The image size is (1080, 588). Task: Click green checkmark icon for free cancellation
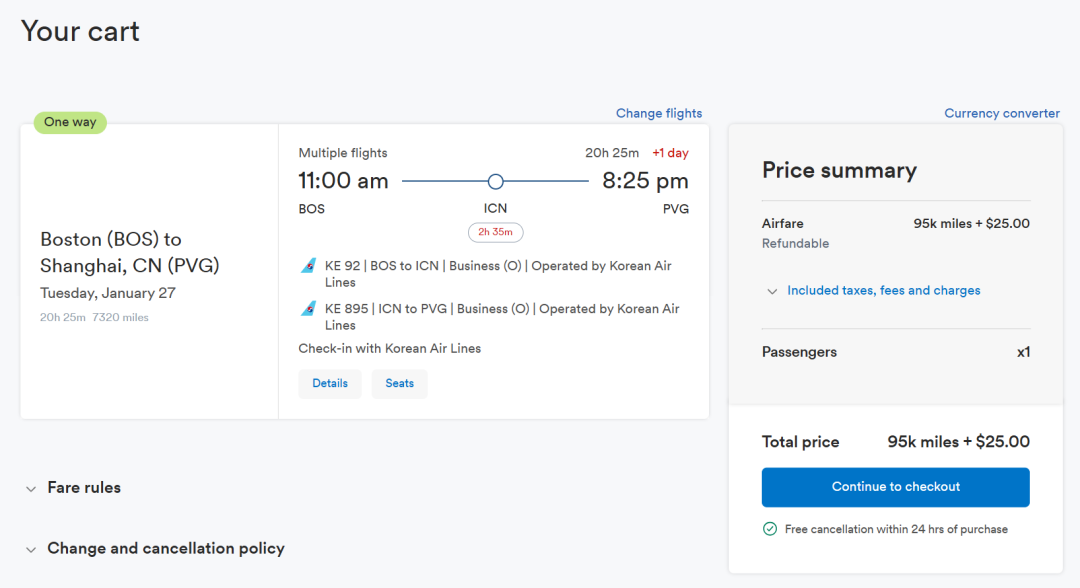click(770, 529)
